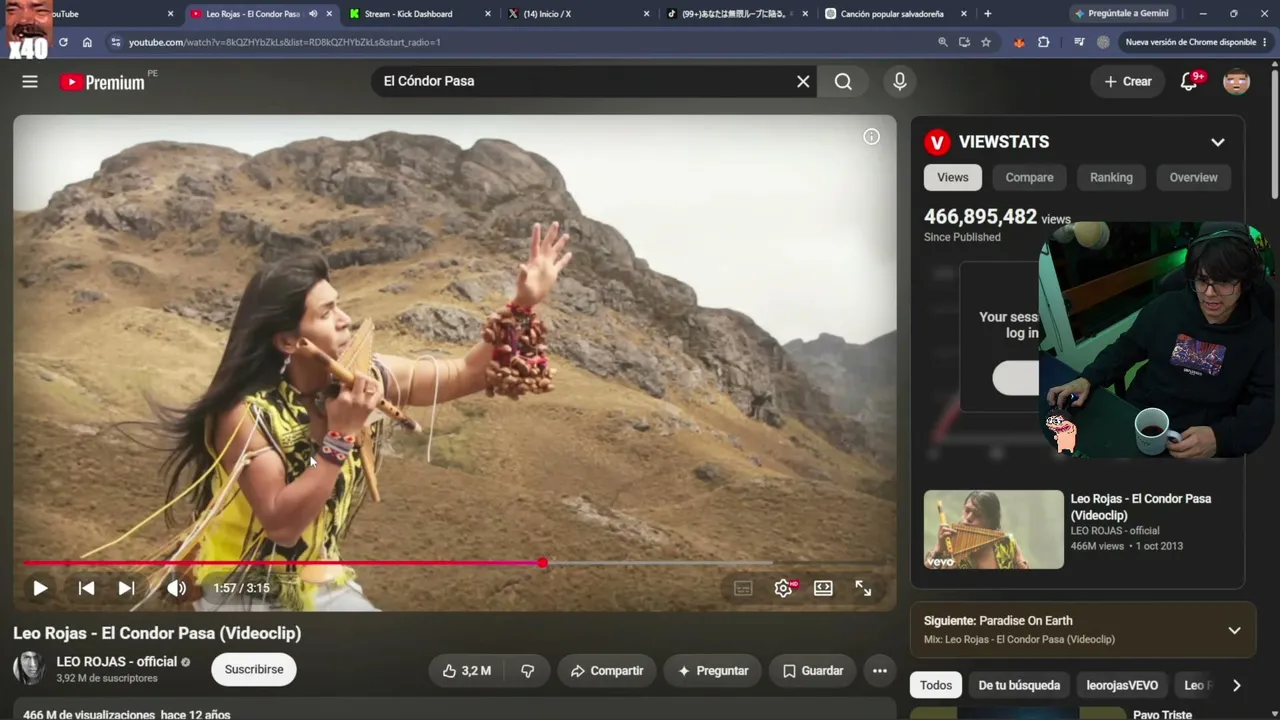
Task: Clear the El Cóndor Pasa search text
Action: coord(803,82)
